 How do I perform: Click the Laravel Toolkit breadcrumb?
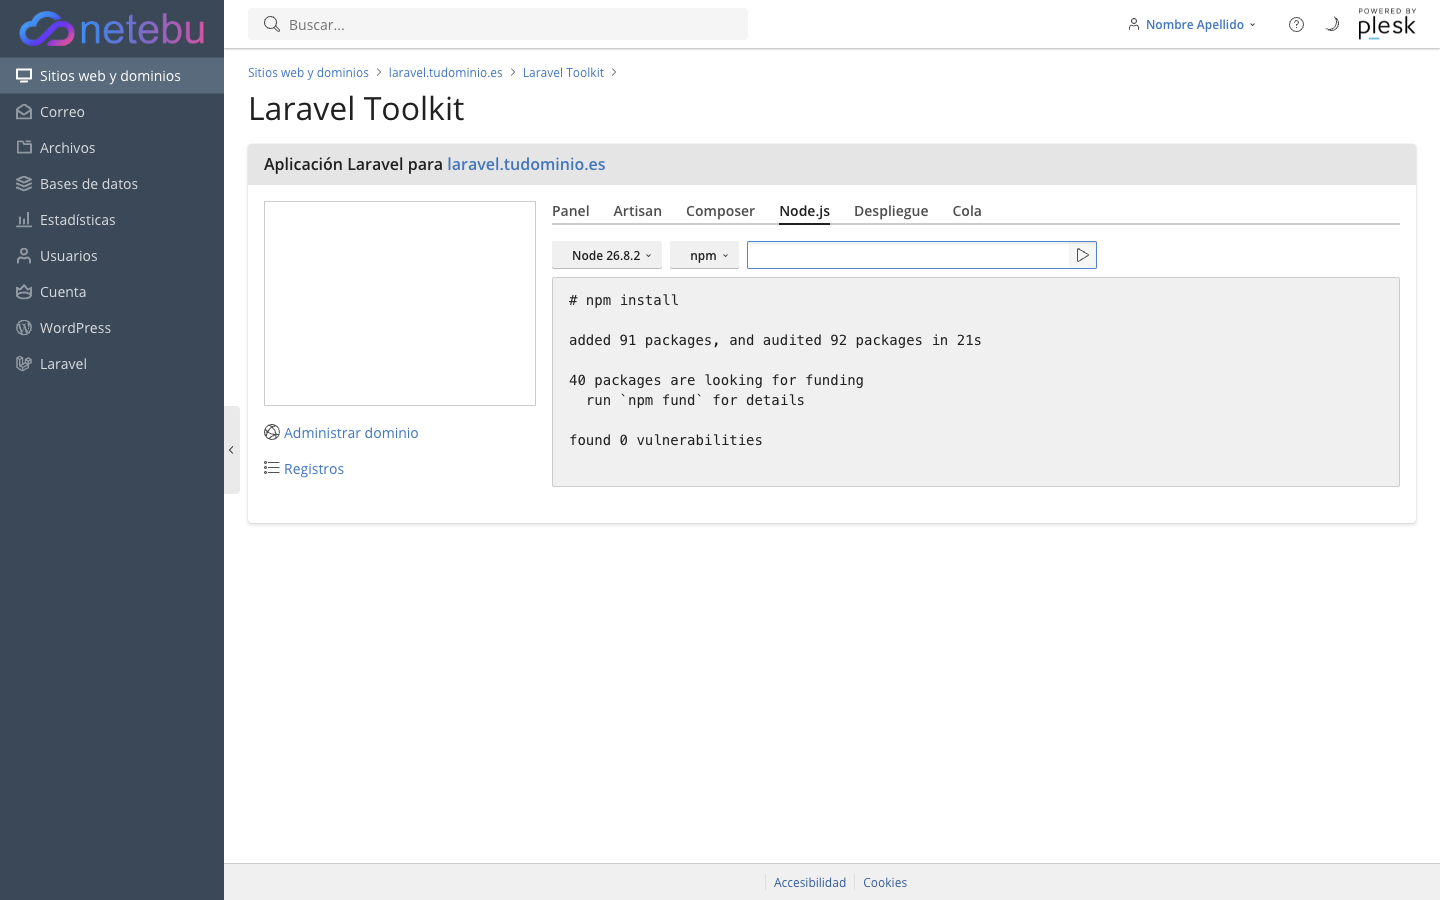pyautogui.click(x=563, y=73)
